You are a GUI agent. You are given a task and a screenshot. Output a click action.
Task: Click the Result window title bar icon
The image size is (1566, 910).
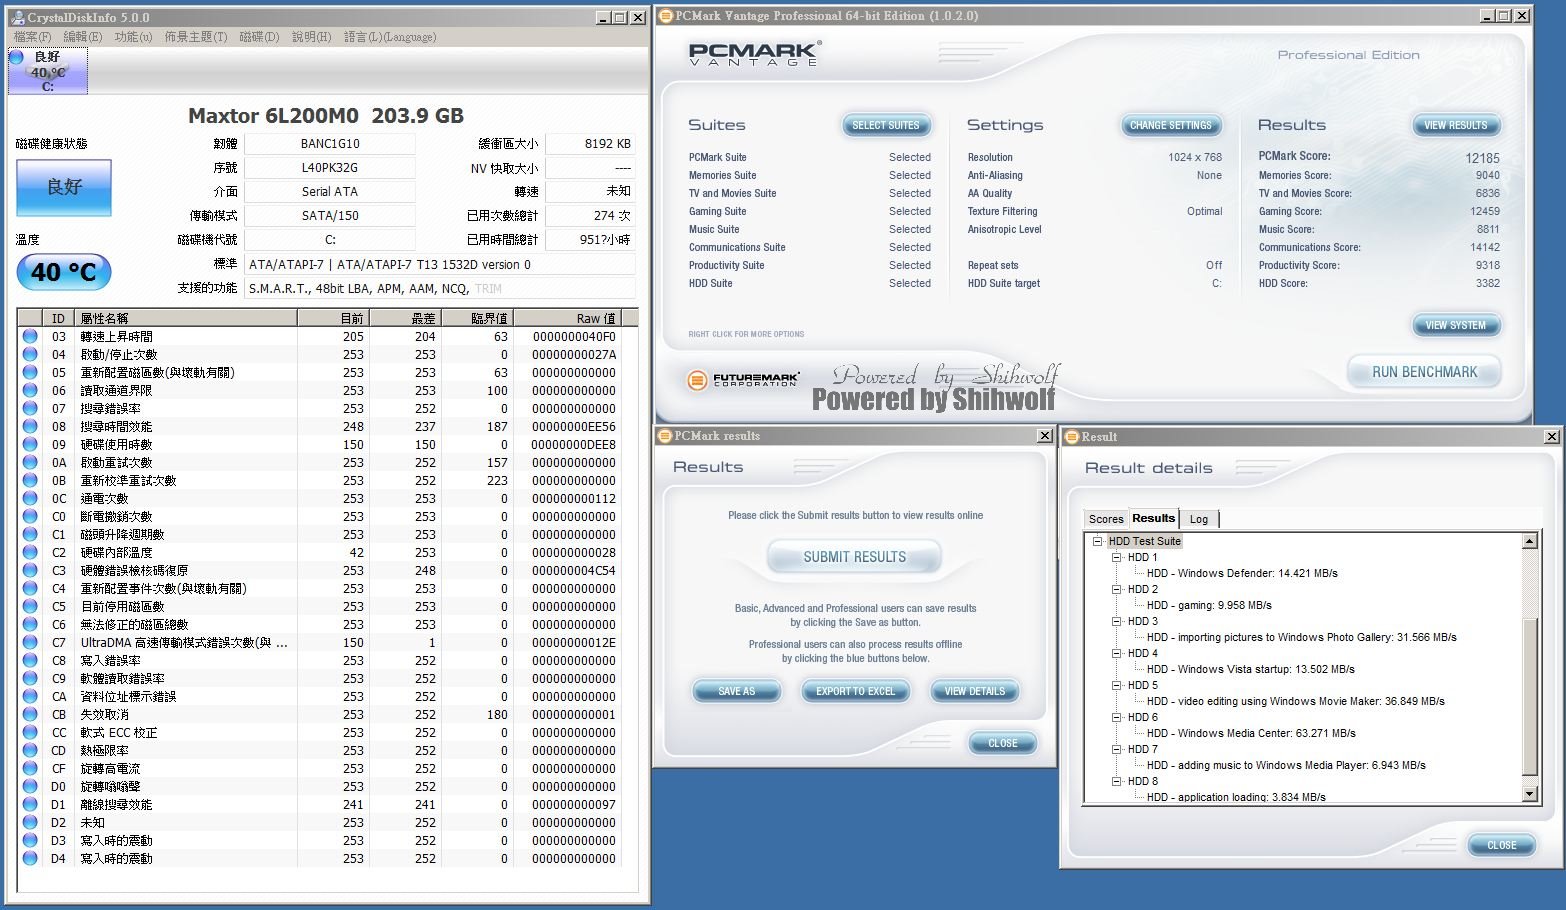(x=1072, y=437)
